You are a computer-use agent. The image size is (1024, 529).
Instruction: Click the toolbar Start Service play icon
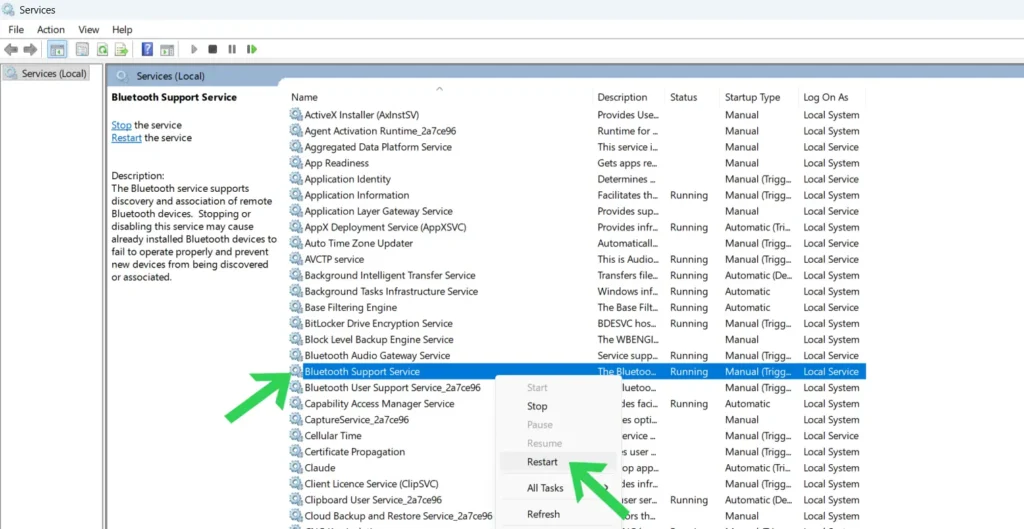click(194, 49)
